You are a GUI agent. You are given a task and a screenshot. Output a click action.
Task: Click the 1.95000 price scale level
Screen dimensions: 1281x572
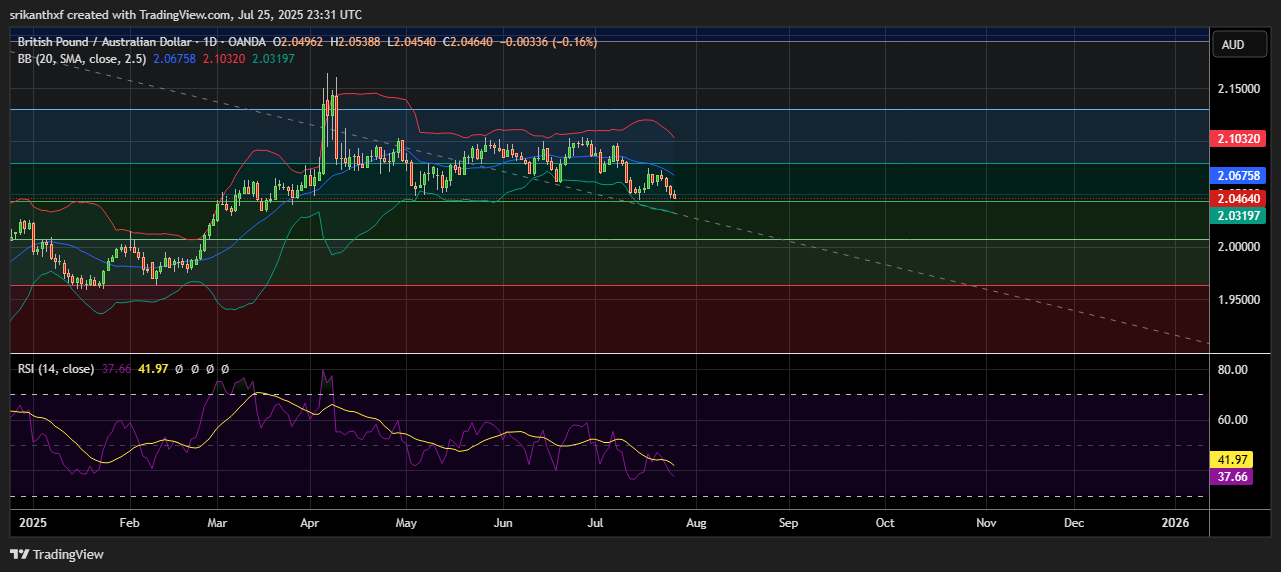(1238, 300)
